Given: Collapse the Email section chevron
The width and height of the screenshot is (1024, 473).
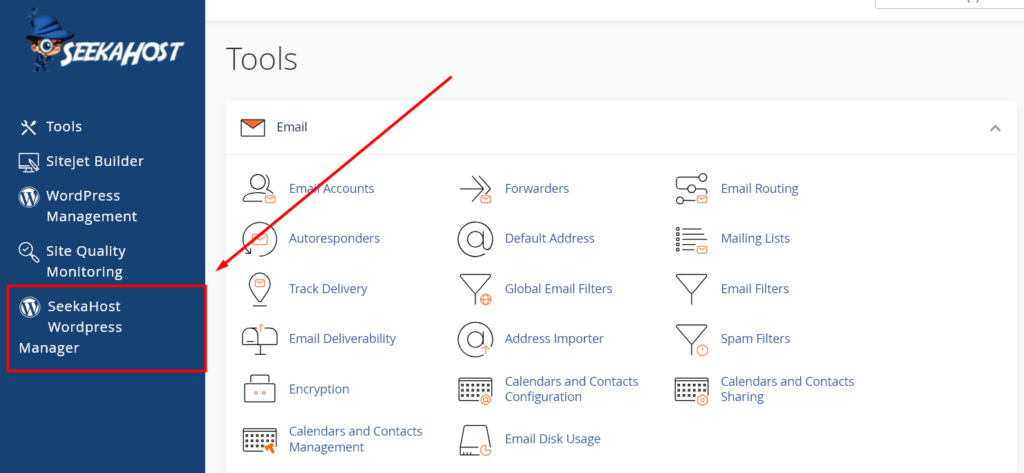Looking at the screenshot, I should (995, 128).
